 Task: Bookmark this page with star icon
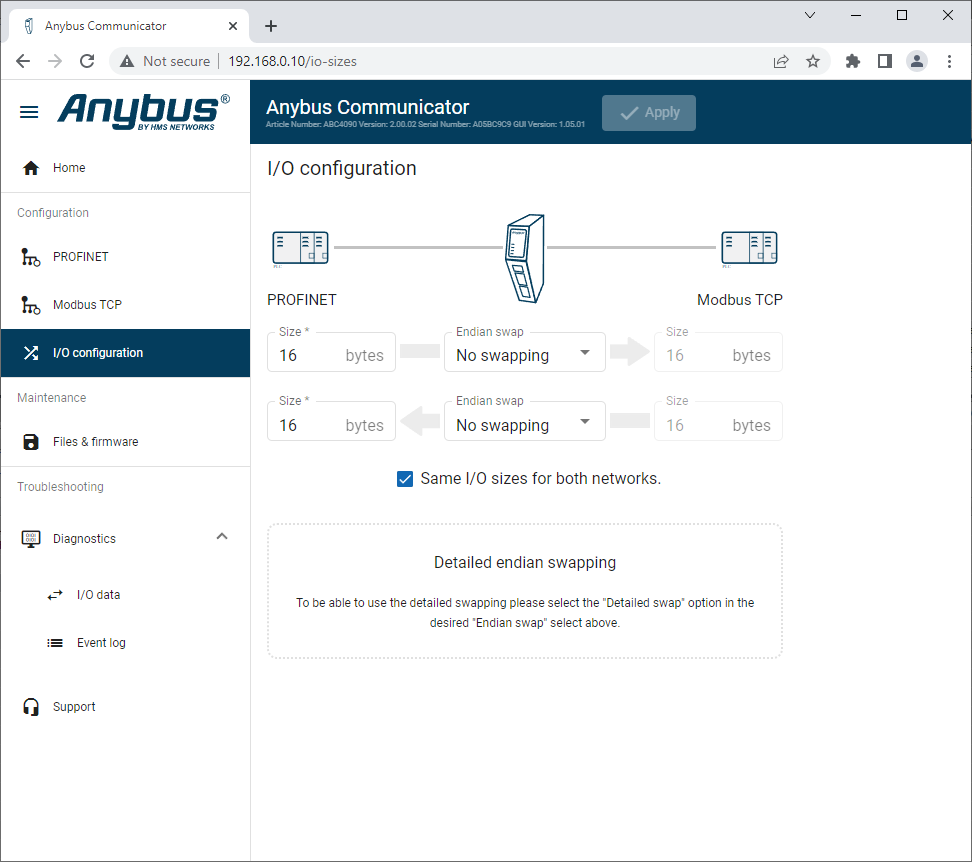click(x=813, y=61)
